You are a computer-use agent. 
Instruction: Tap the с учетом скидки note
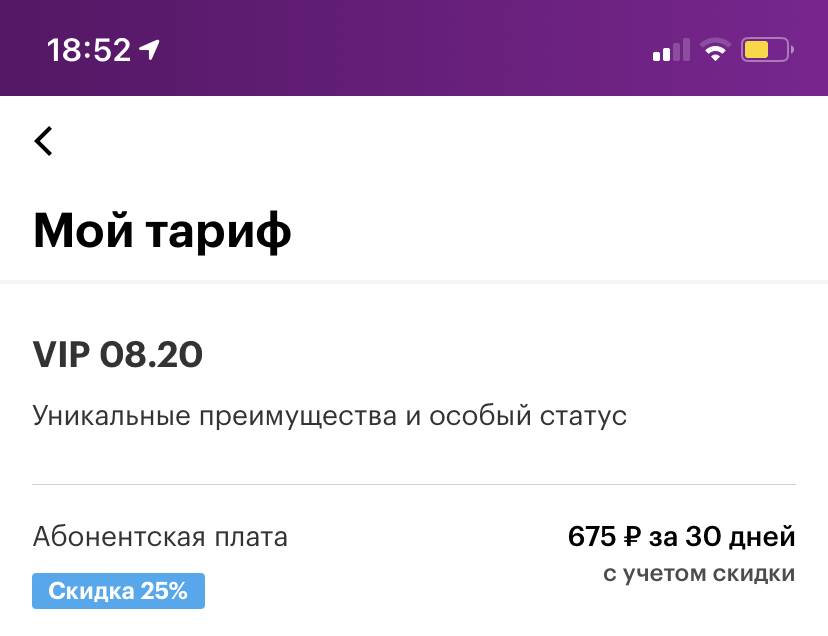tap(699, 574)
